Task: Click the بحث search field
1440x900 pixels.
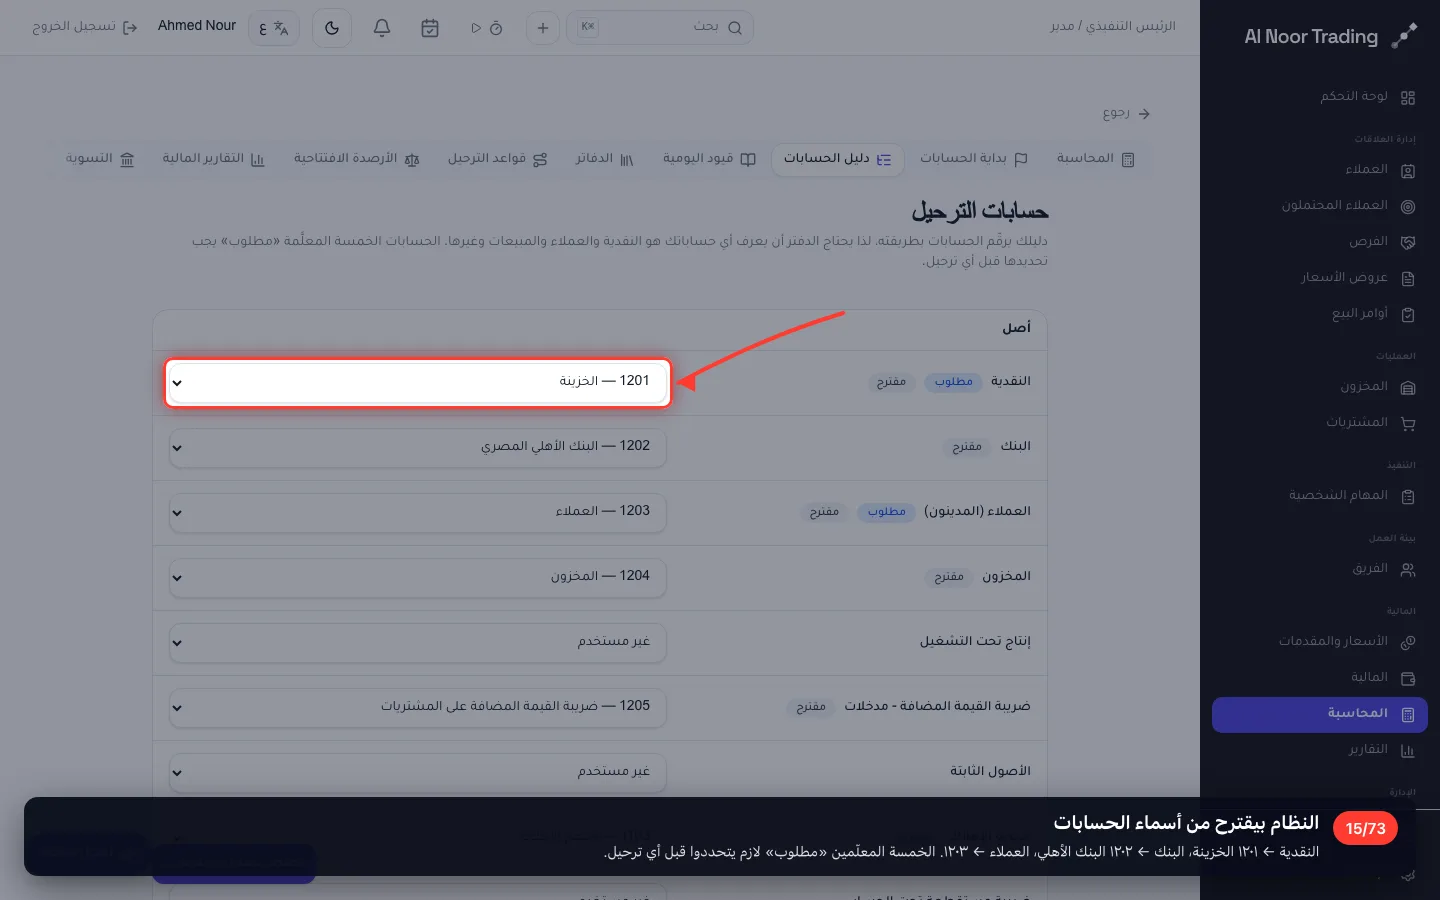Action: point(660,28)
